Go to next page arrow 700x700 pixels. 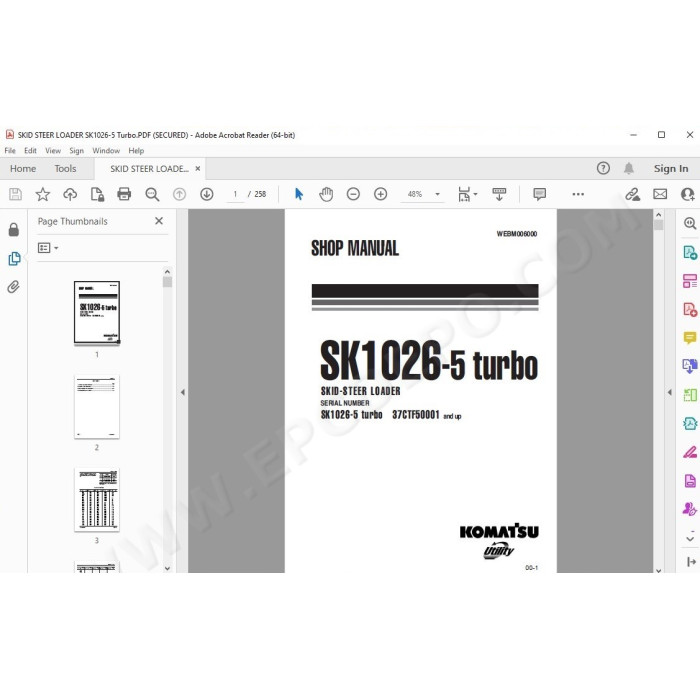207,194
